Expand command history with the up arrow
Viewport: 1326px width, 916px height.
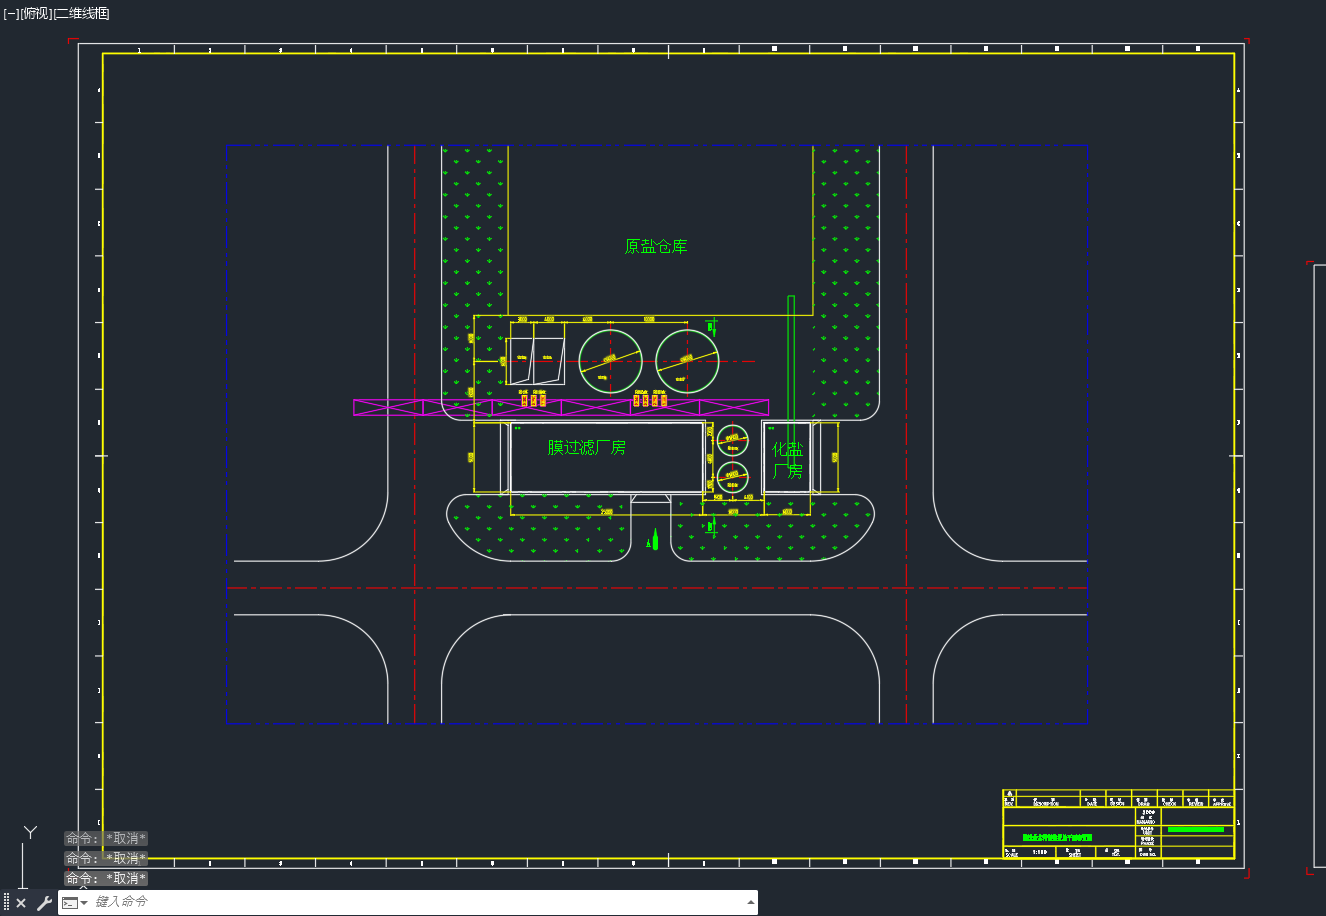click(x=751, y=902)
